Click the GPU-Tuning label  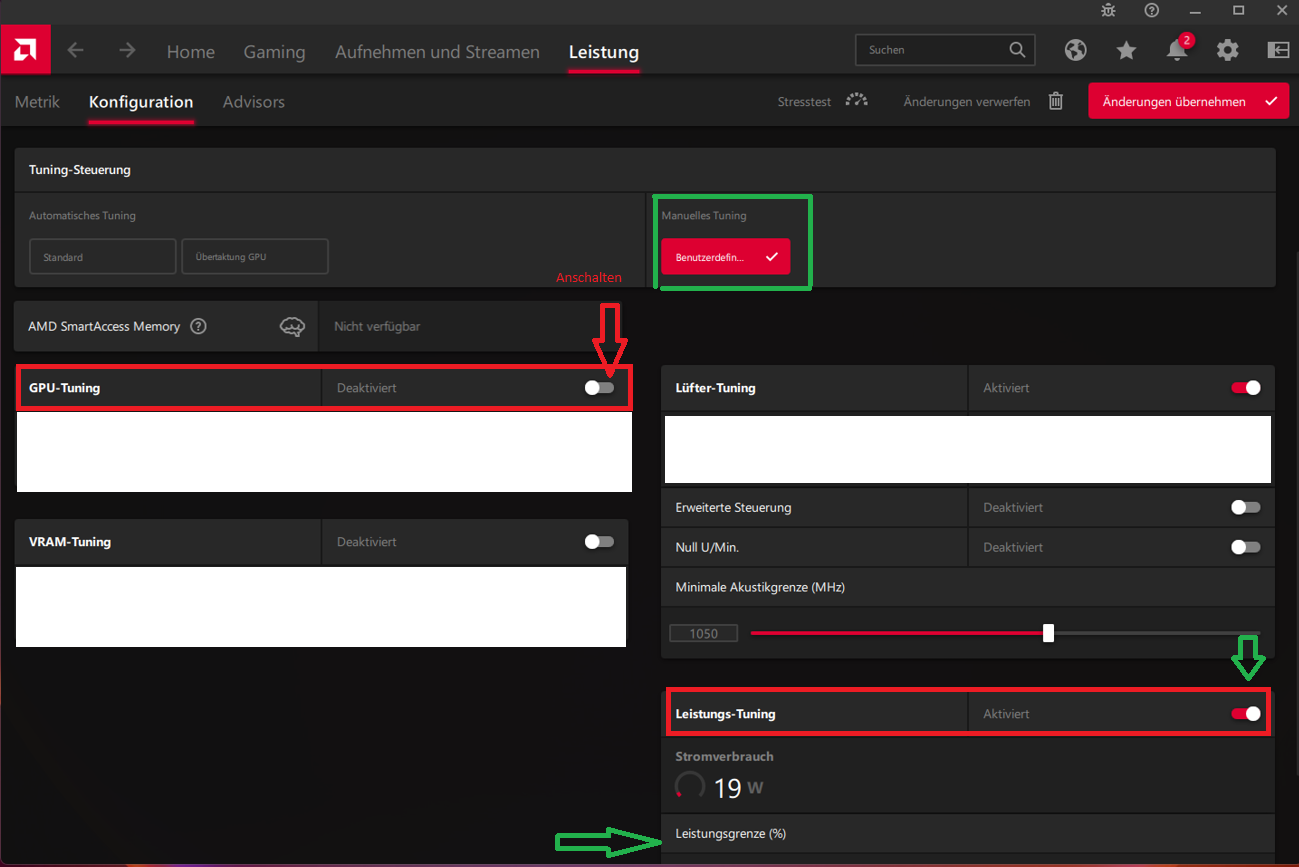[x=65, y=387]
